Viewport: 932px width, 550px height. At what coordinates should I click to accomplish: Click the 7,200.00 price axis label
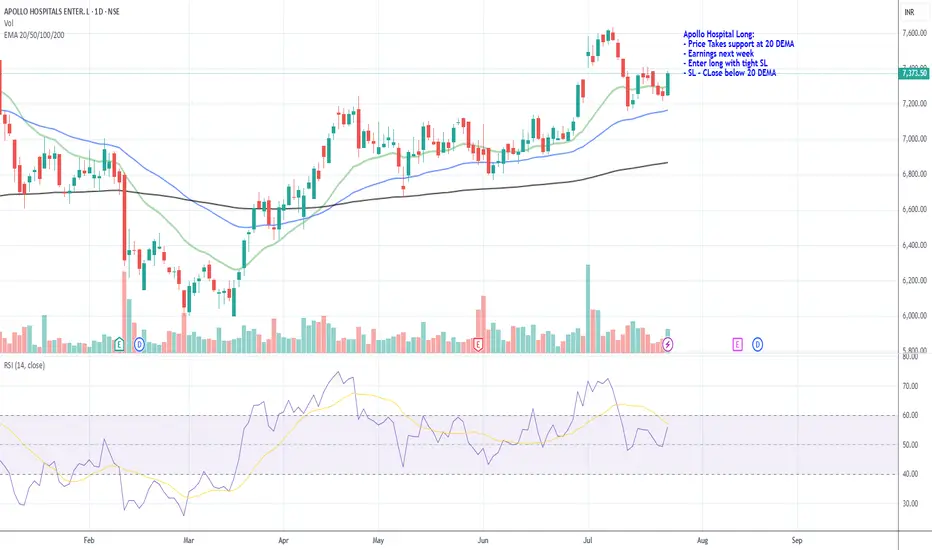click(914, 103)
